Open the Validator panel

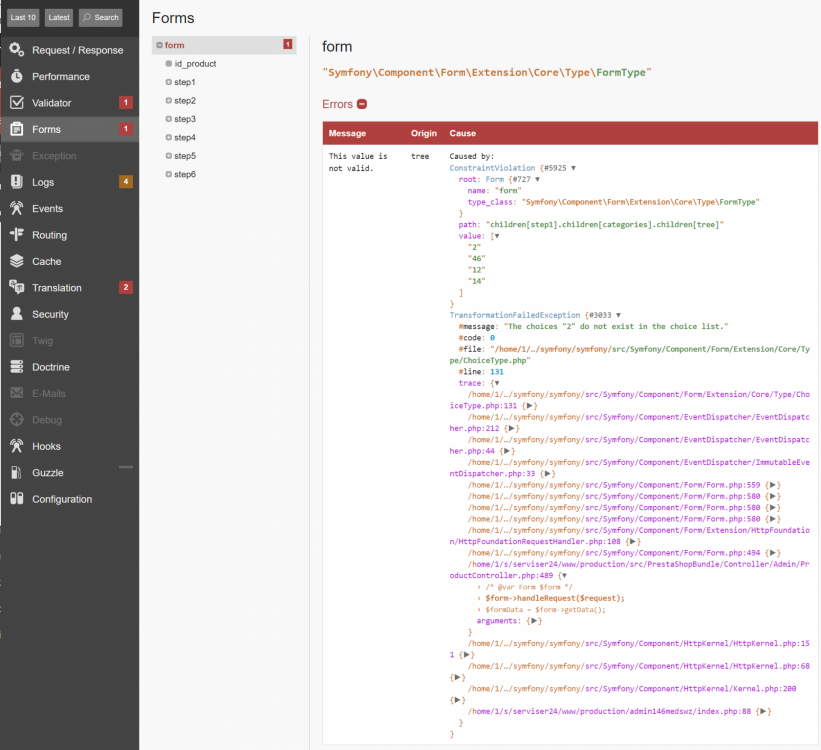click(x=70, y=103)
